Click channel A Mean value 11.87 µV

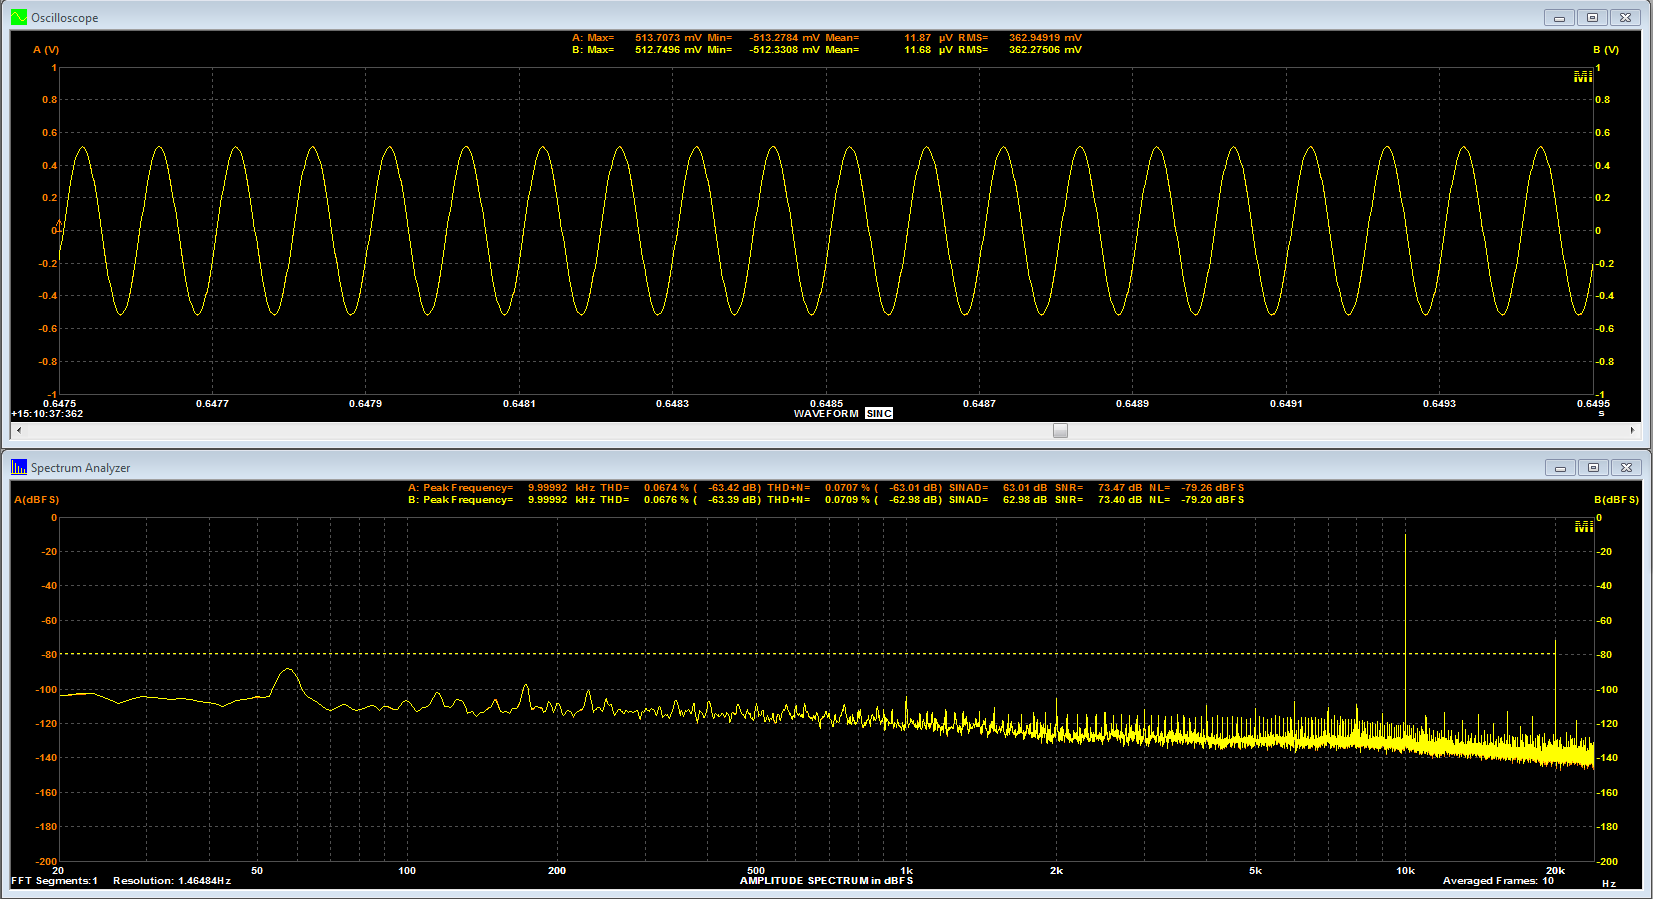(x=929, y=38)
